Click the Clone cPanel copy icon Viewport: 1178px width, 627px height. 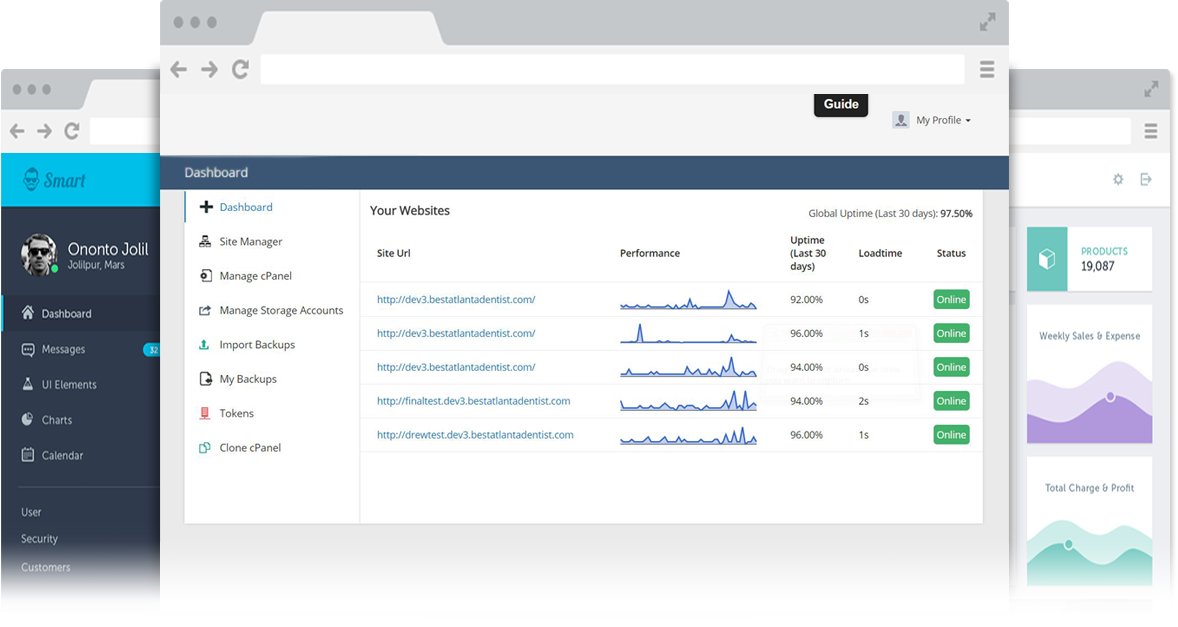click(x=205, y=448)
